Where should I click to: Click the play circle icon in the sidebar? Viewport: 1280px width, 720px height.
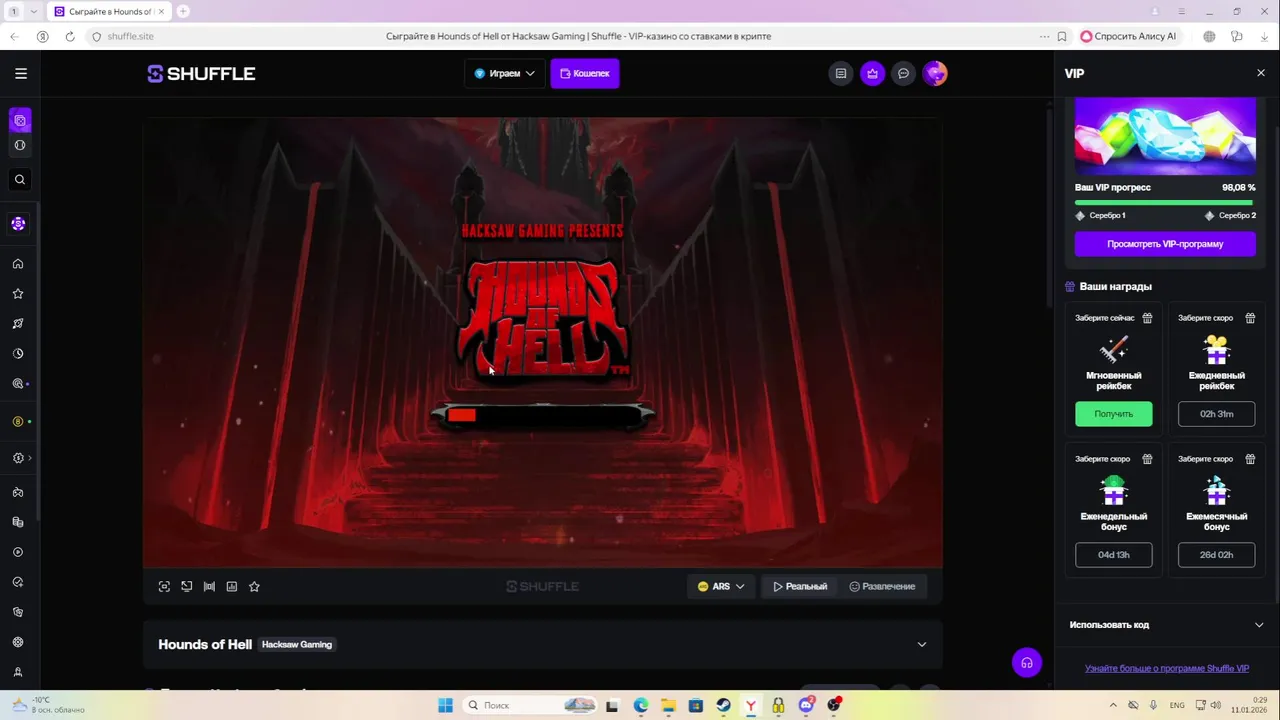pos(18,552)
